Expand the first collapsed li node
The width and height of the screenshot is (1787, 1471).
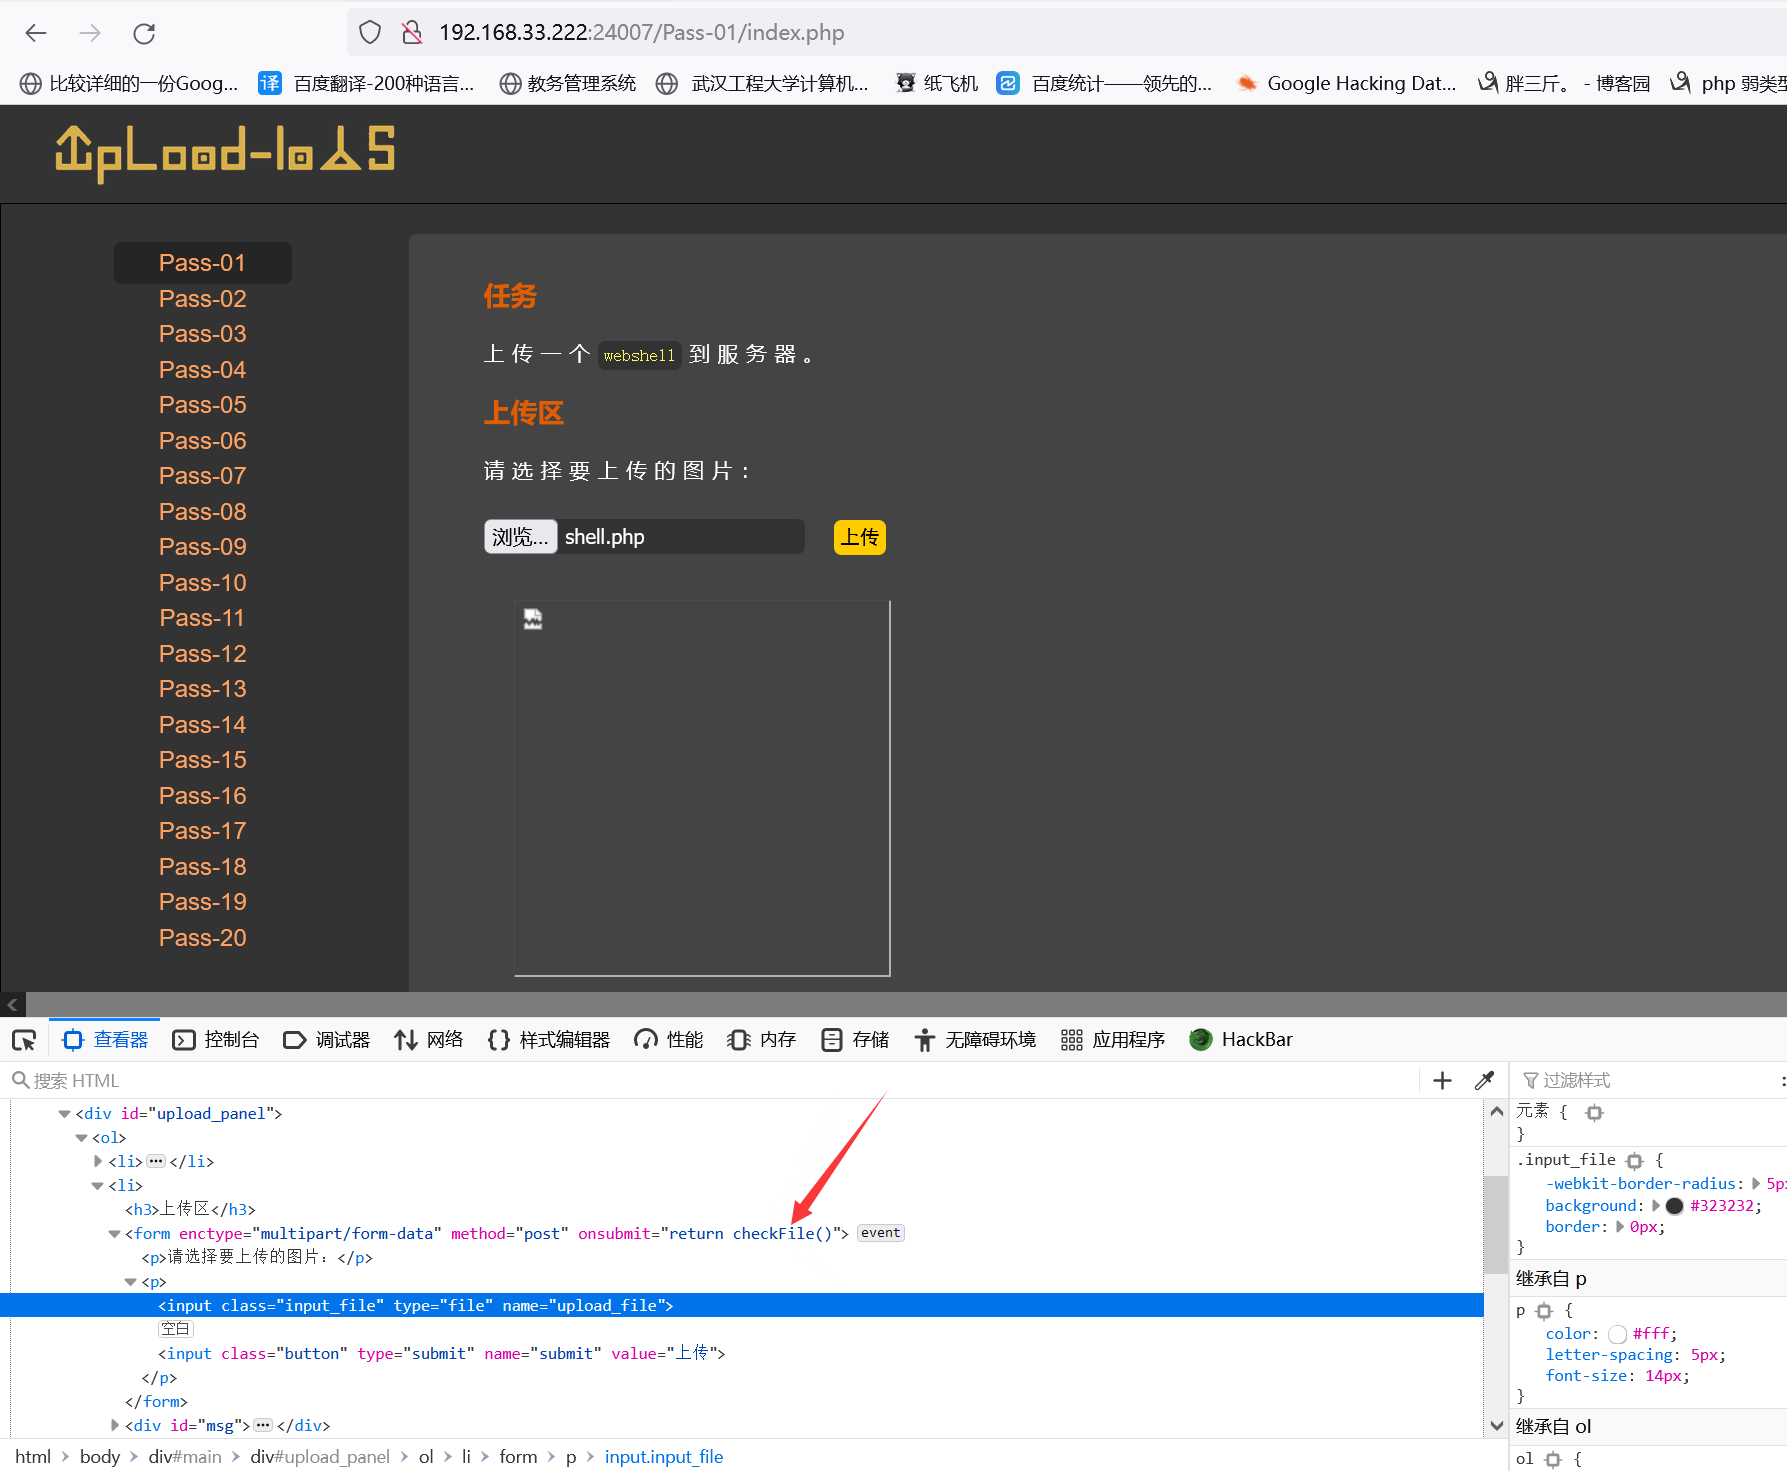pyautogui.click(x=98, y=1162)
